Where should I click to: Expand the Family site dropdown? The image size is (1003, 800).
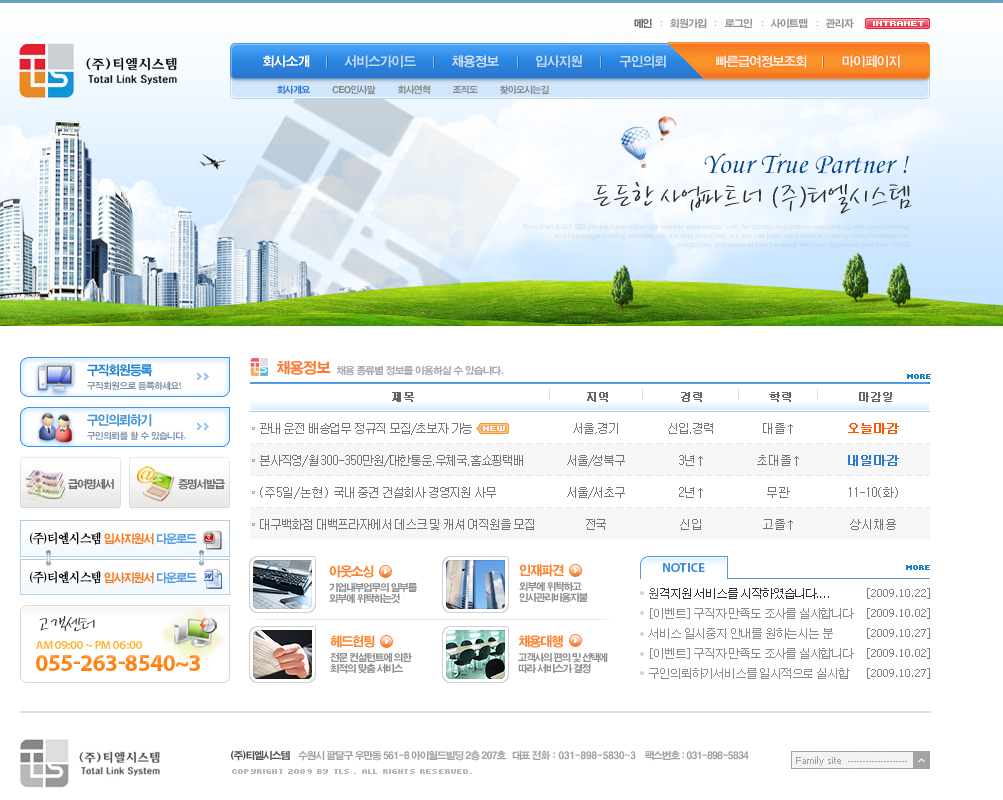point(921,760)
